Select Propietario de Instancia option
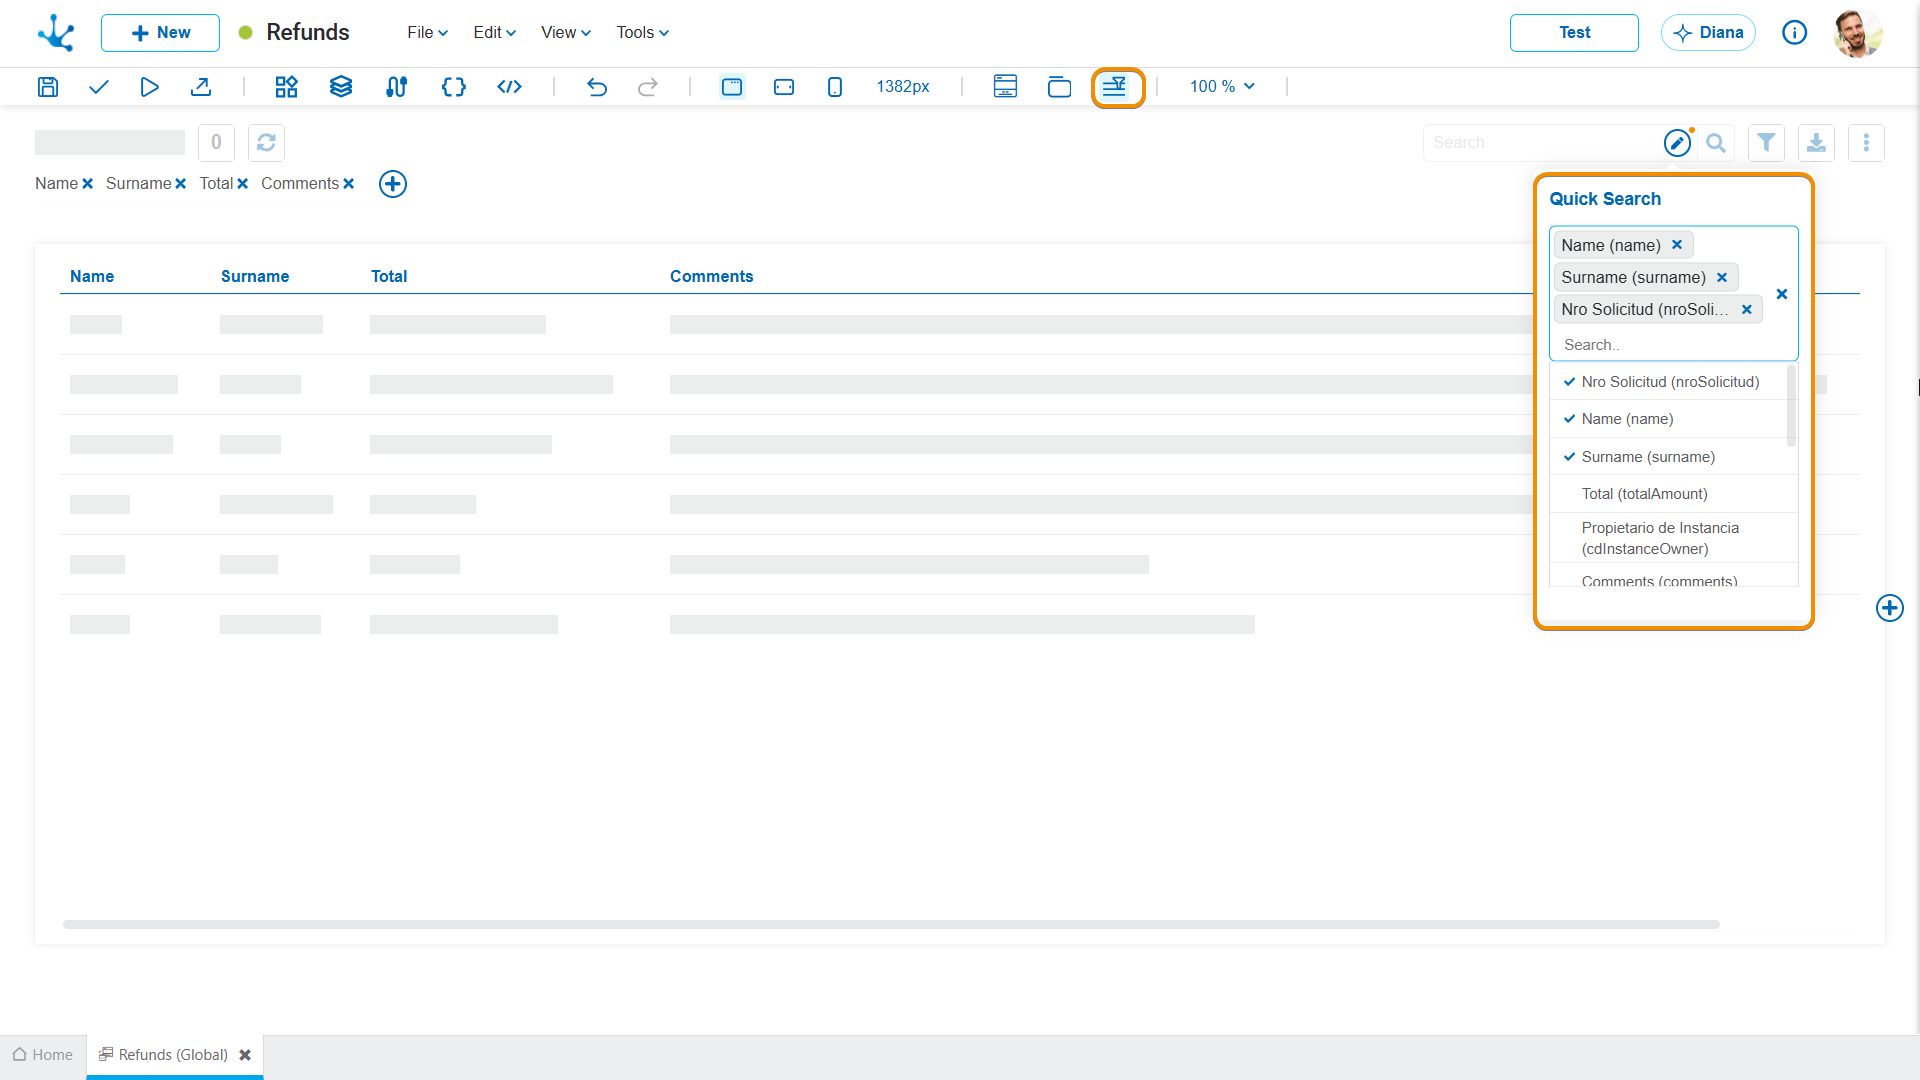This screenshot has height=1080, width=1920. [x=1668, y=538]
